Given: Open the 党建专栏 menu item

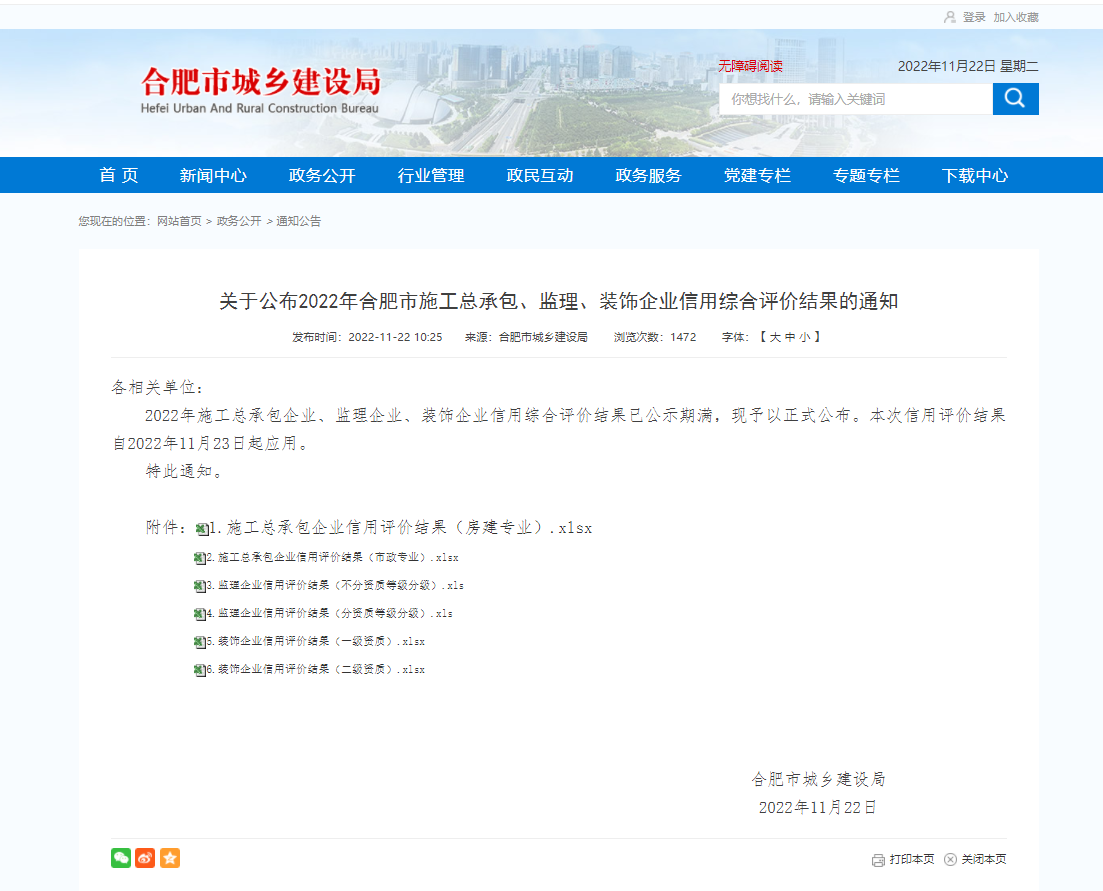Looking at the screenshot, I should pyautogui.click(x=758, y=175).
